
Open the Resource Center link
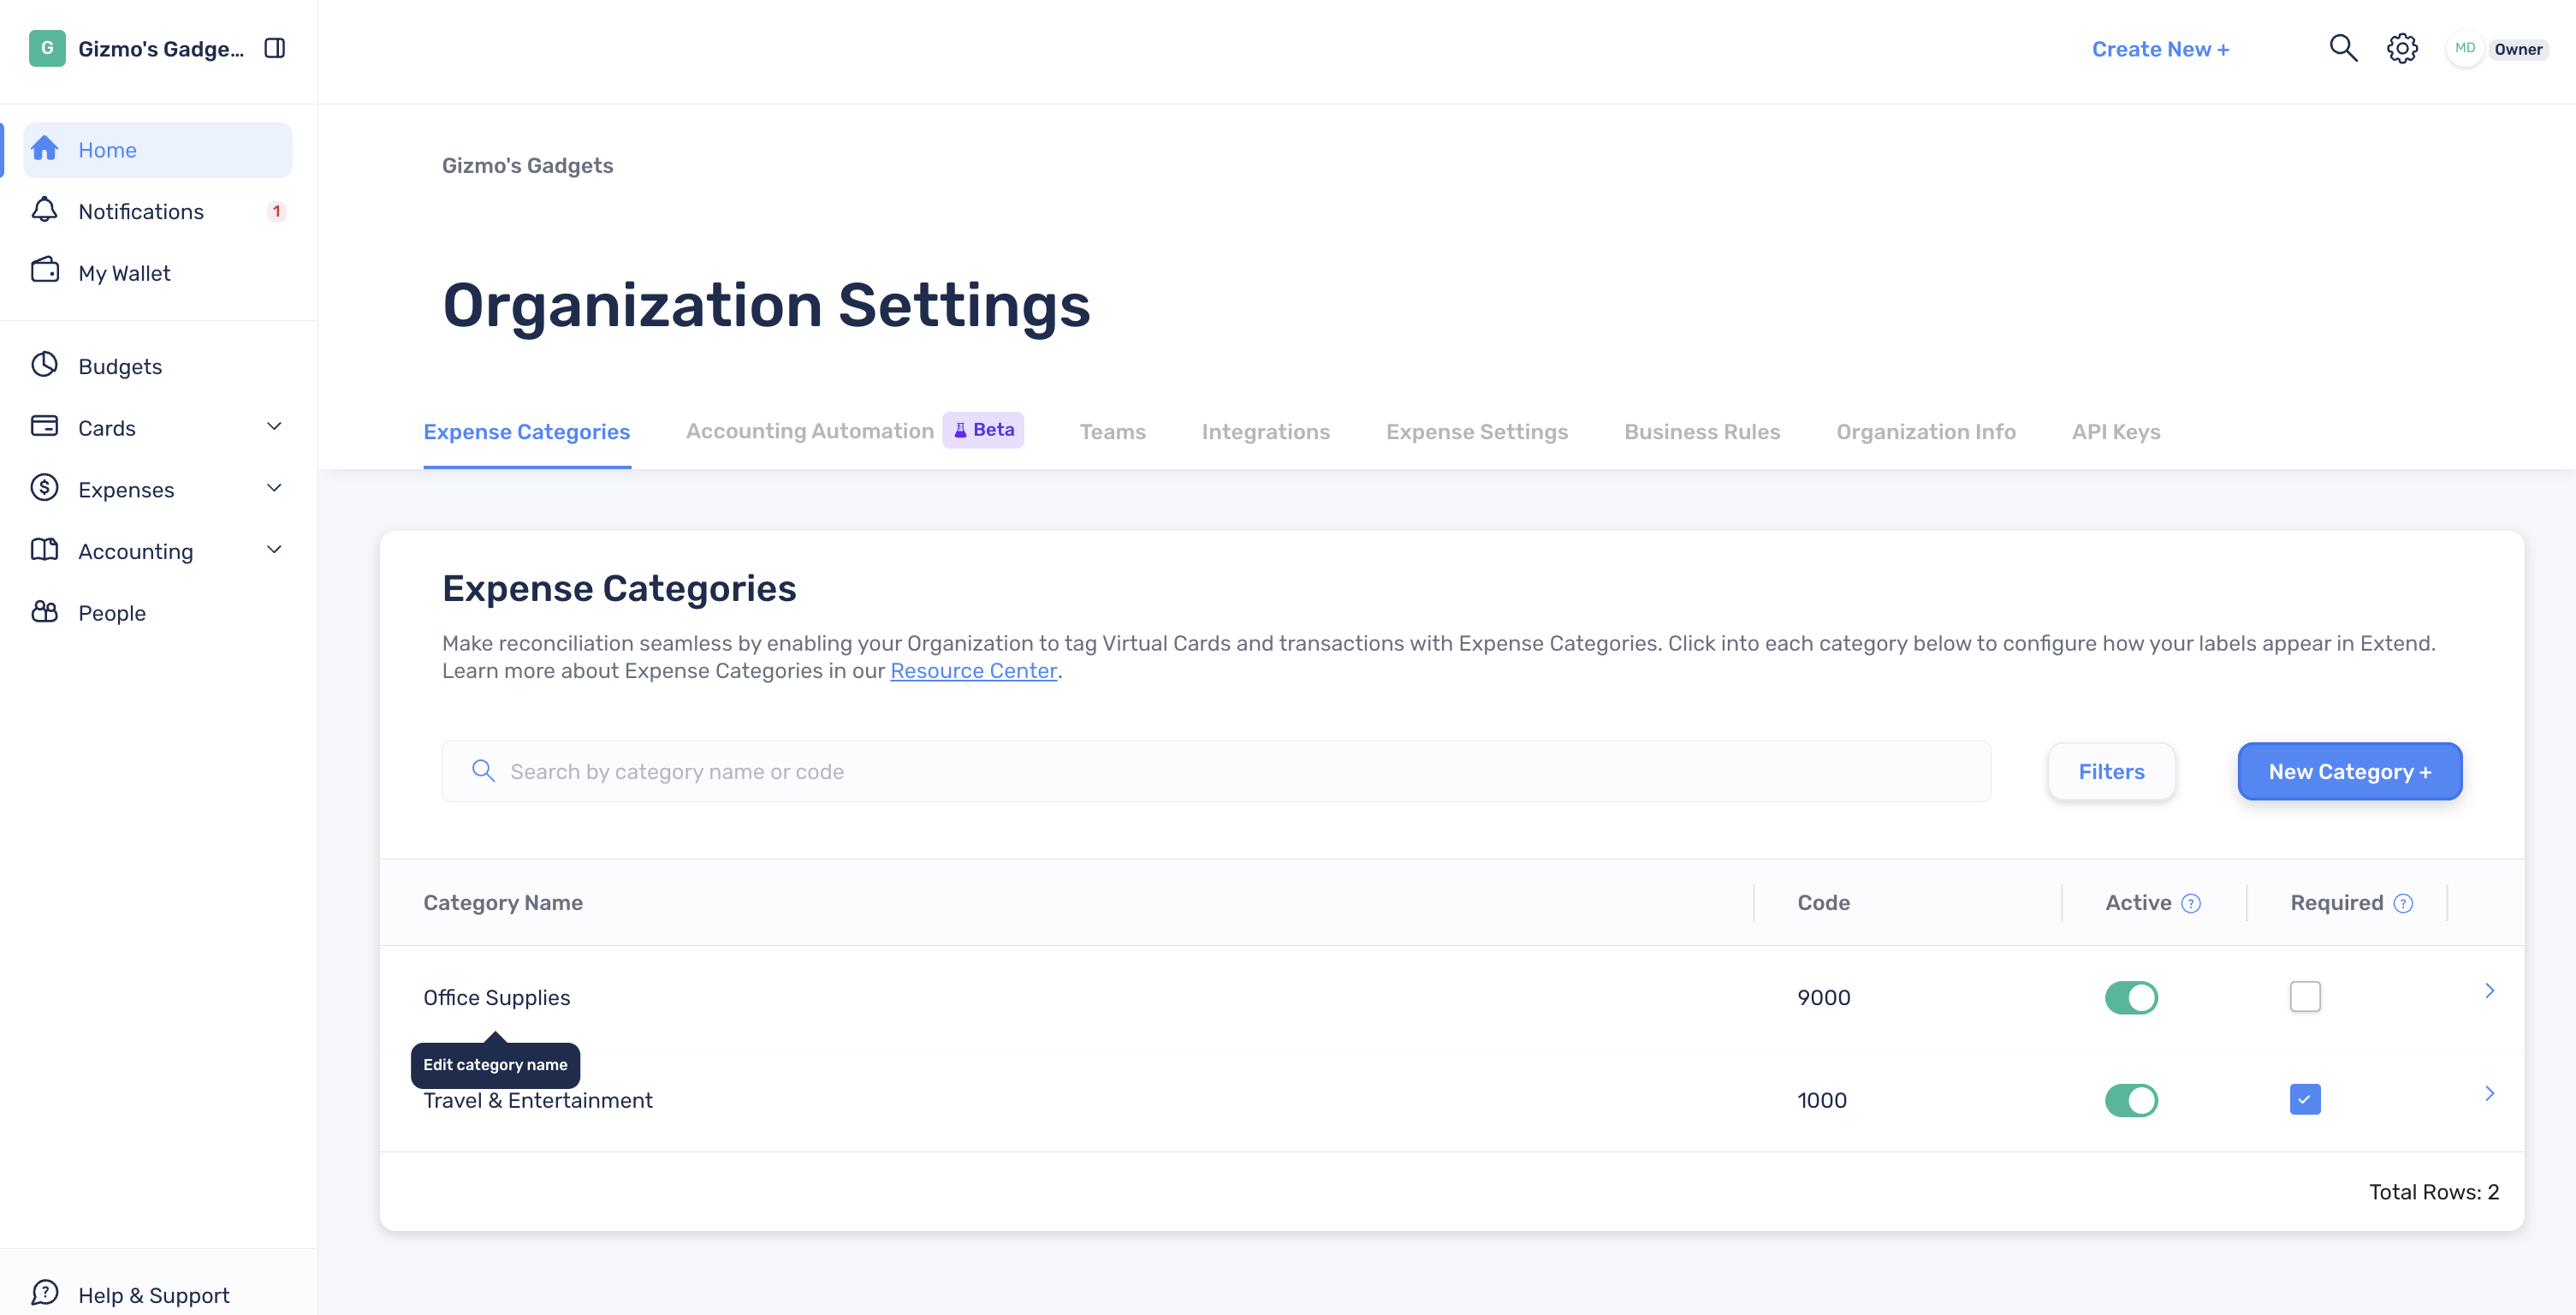click(x=973, y=671)
